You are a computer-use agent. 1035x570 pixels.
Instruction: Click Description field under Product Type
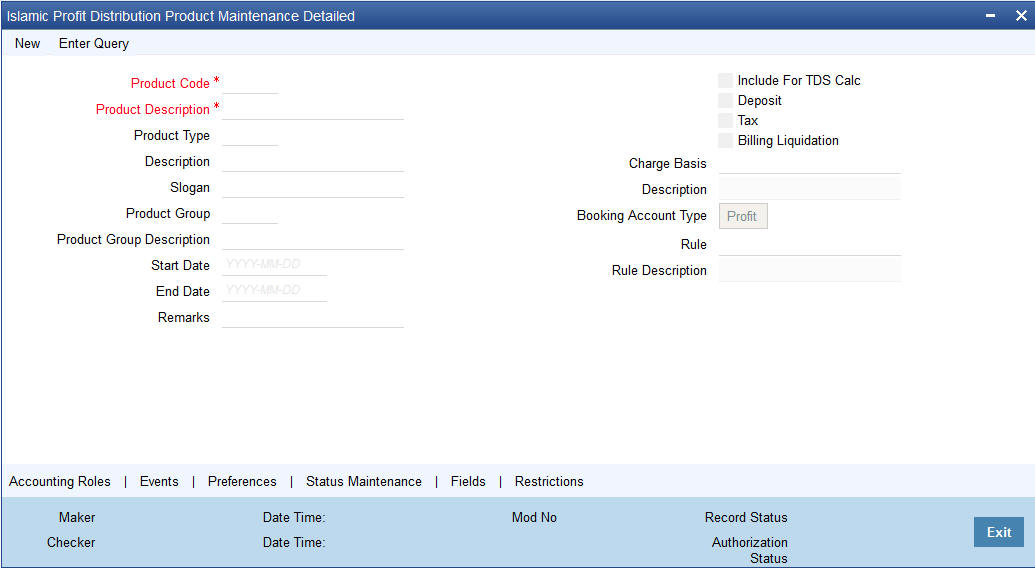click(313, 162)
